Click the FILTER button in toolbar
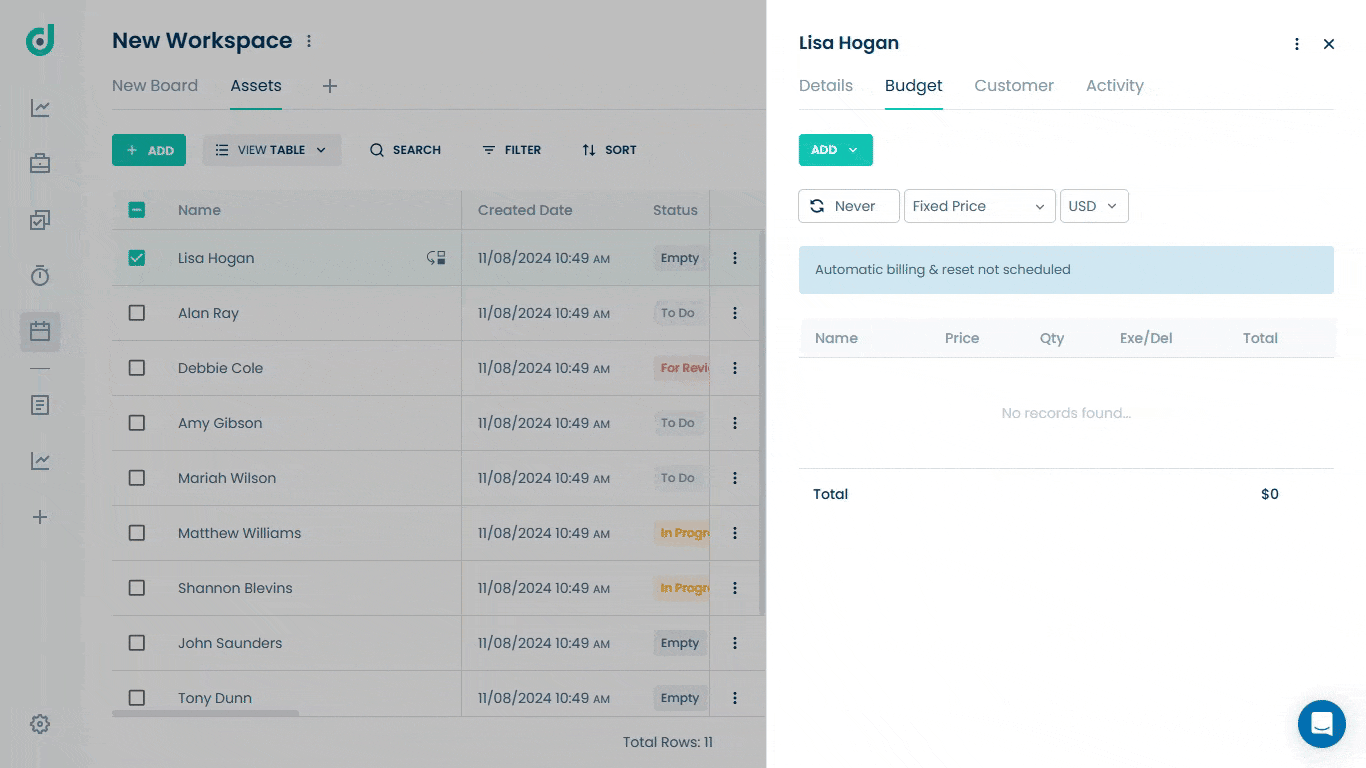This screenshot has width=1366, height=768. (x=511, y=150)
